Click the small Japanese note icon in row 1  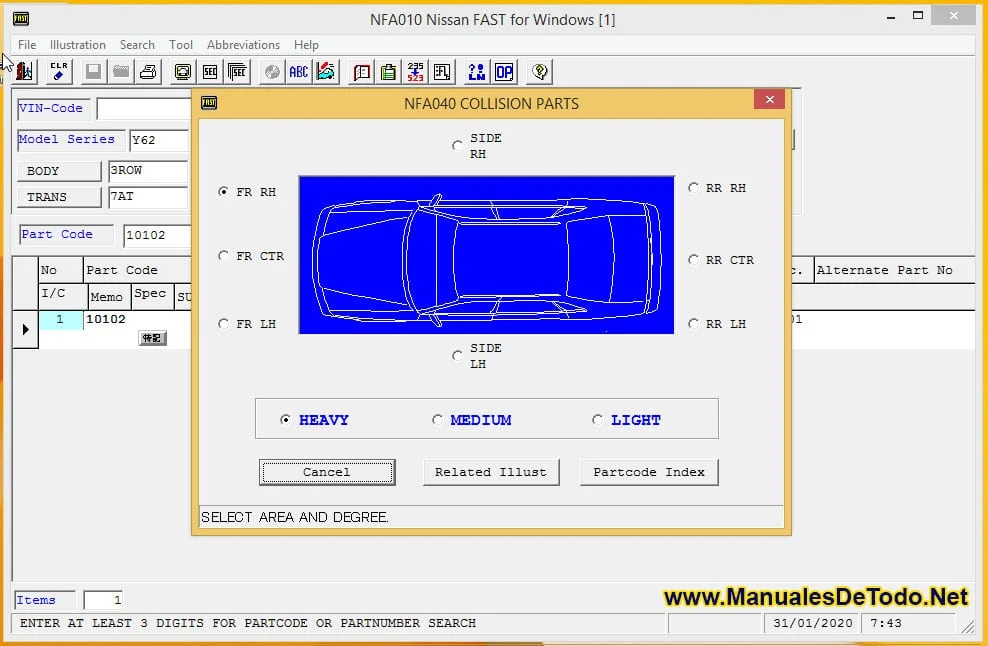coord(152,338)
